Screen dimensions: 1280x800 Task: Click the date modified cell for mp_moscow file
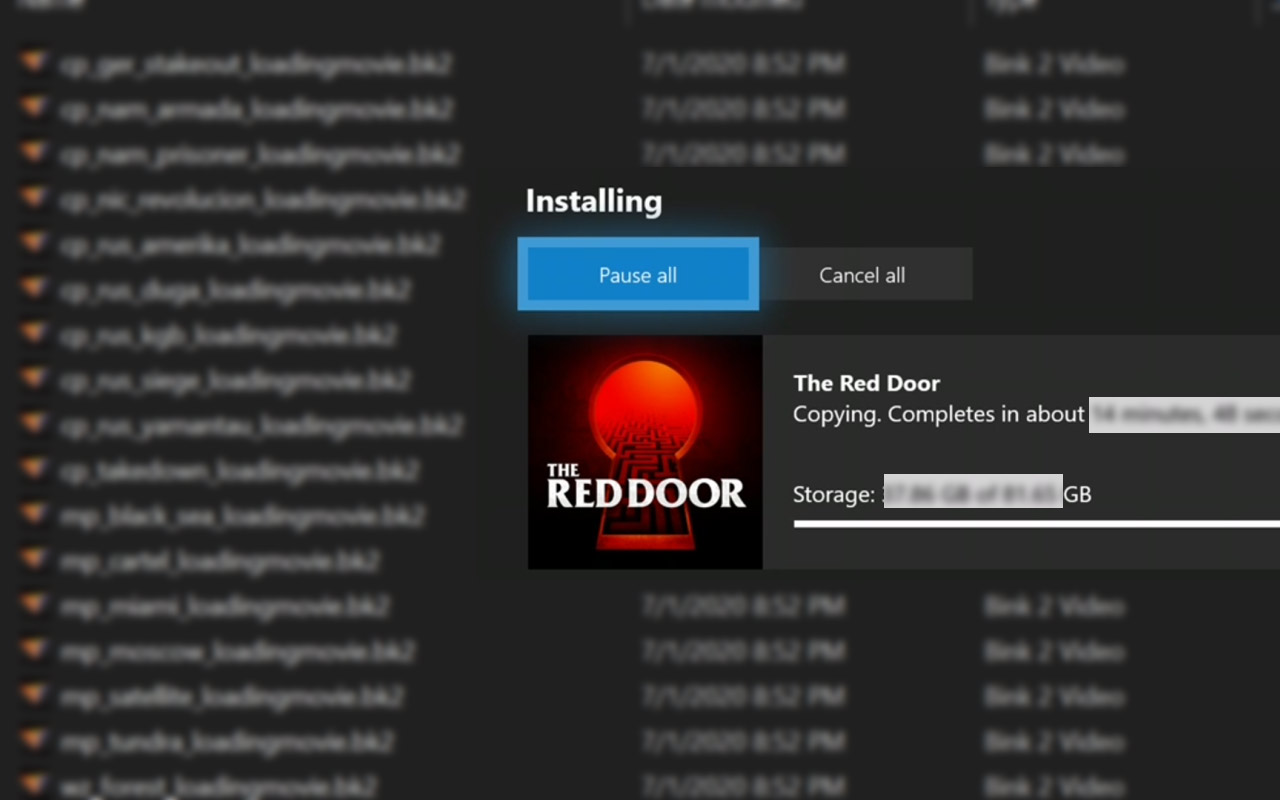point(743,652)
